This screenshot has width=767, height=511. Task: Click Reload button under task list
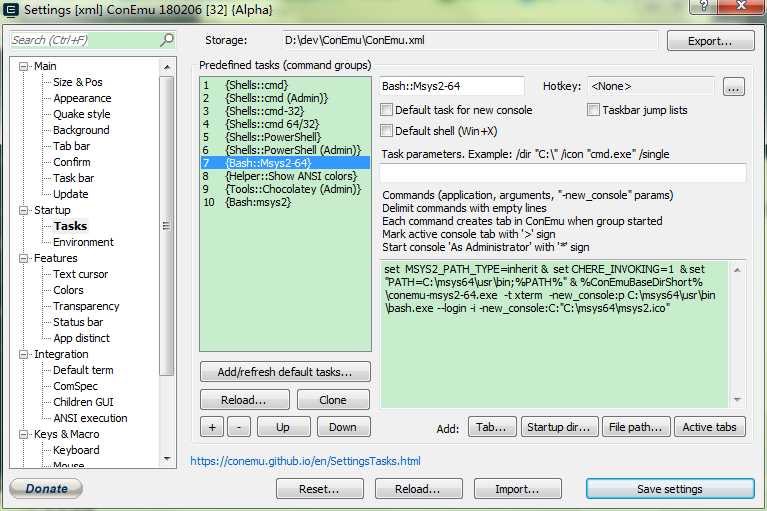(245, 400)
